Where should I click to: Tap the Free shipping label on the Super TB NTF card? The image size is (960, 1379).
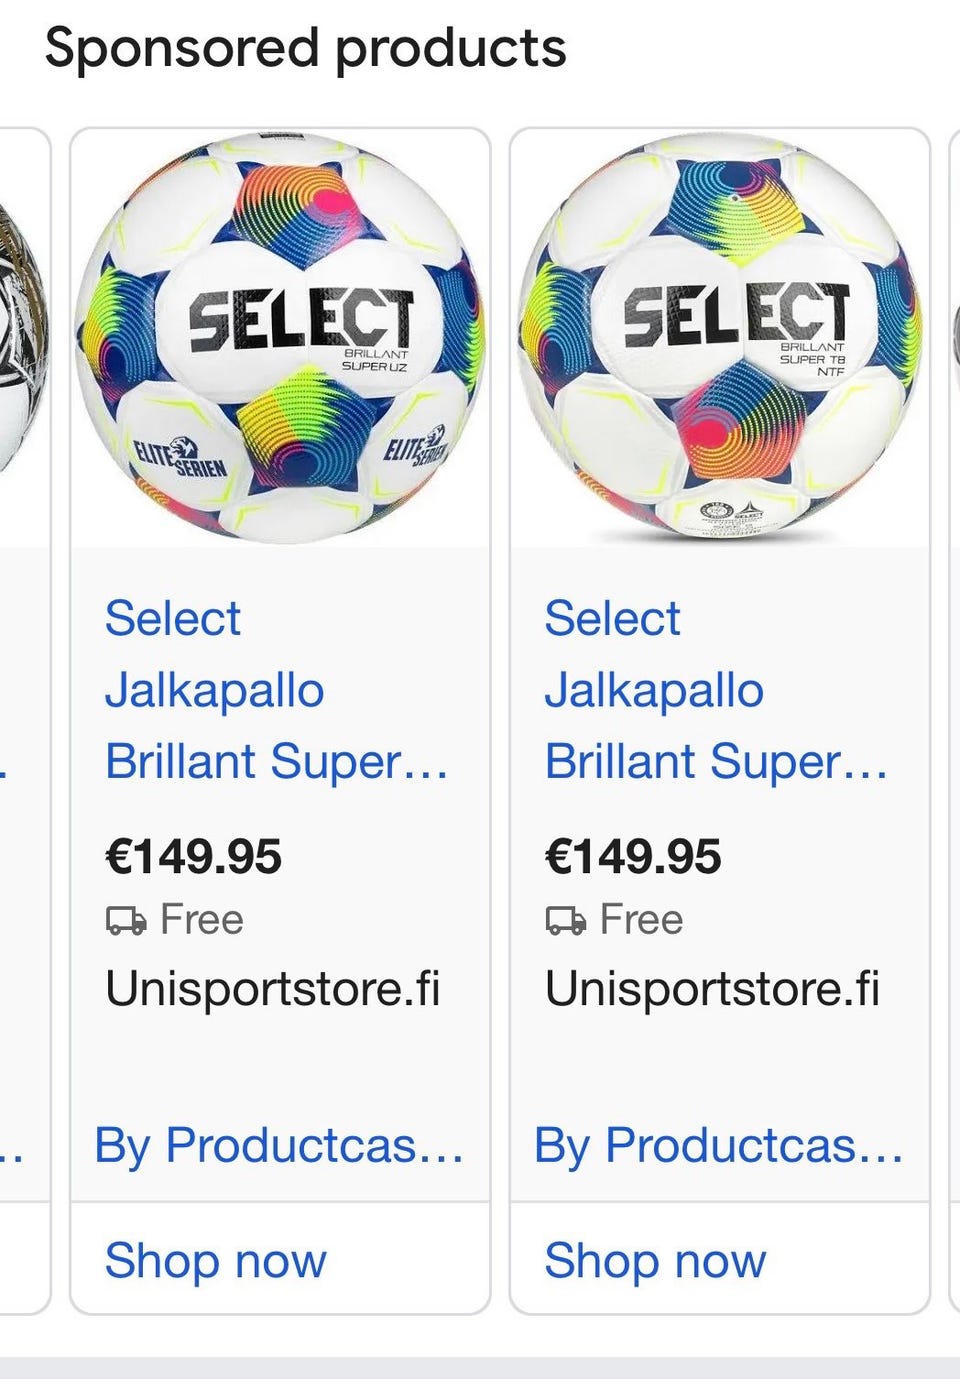click(x=642, y=920)
